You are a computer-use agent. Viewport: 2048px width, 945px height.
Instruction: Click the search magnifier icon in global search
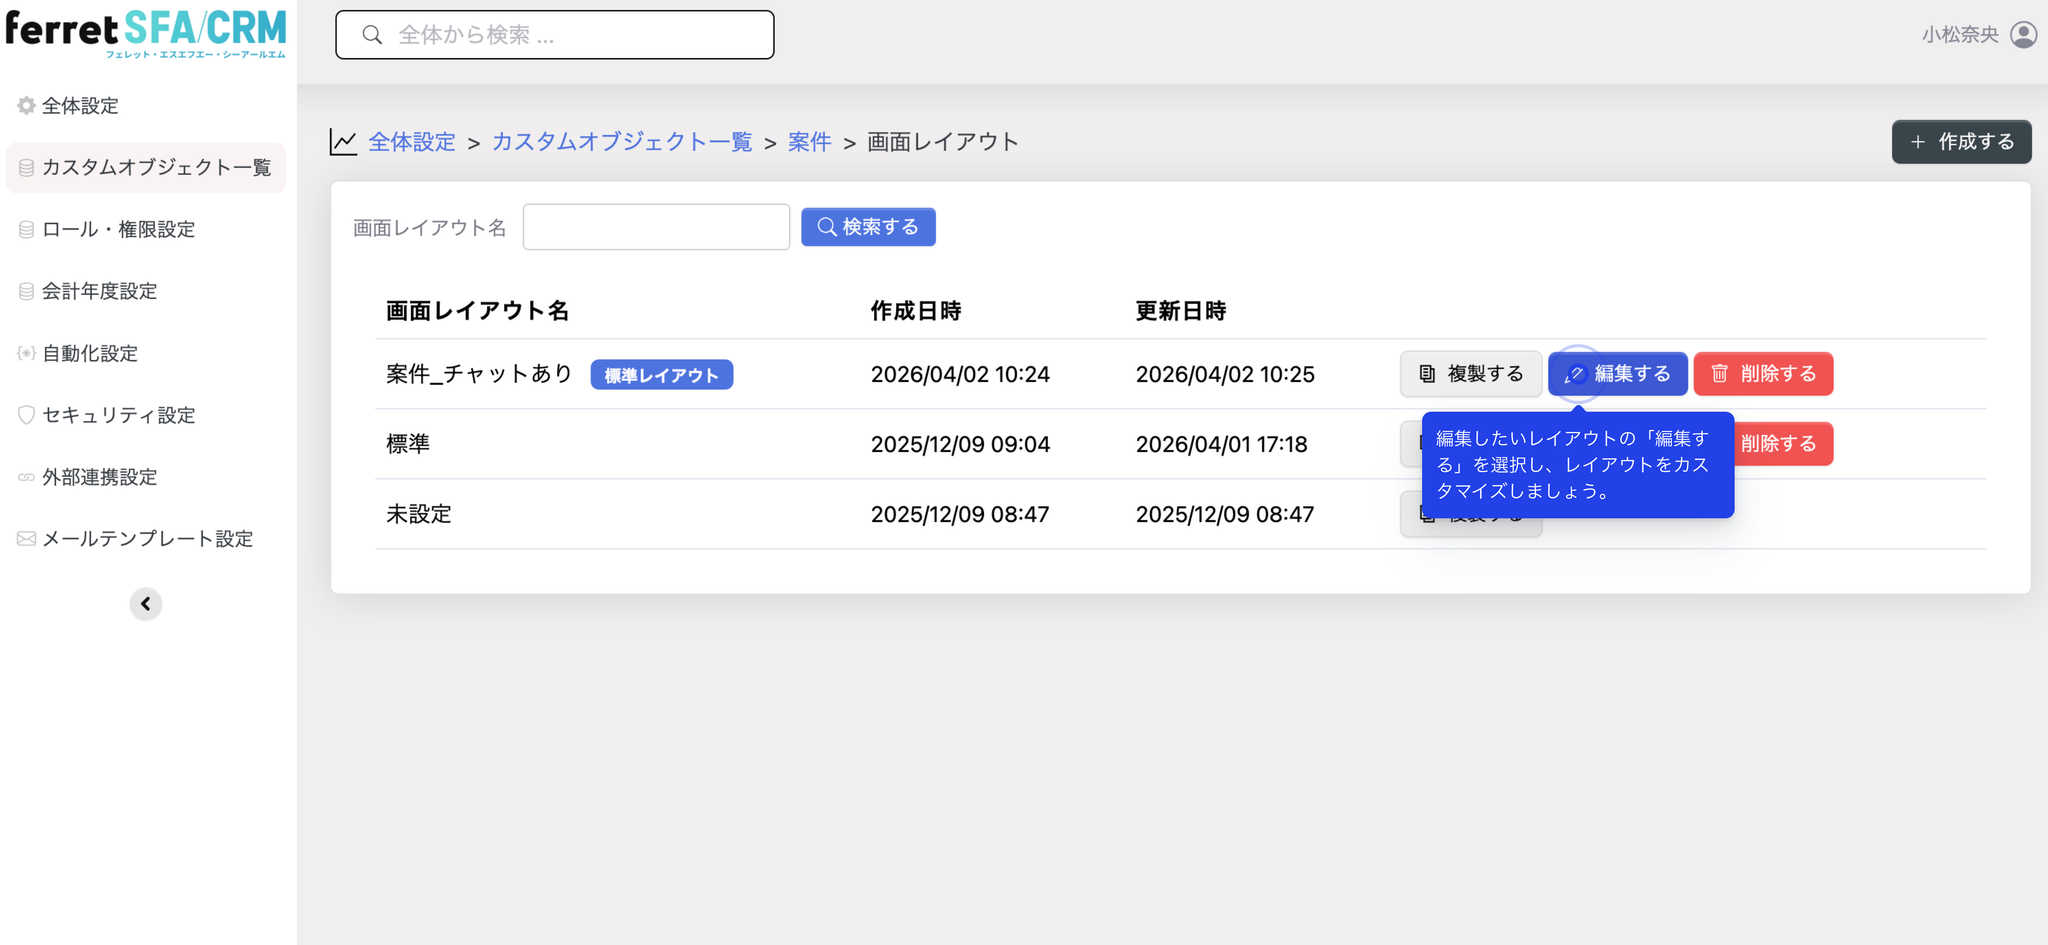[372, 35]
